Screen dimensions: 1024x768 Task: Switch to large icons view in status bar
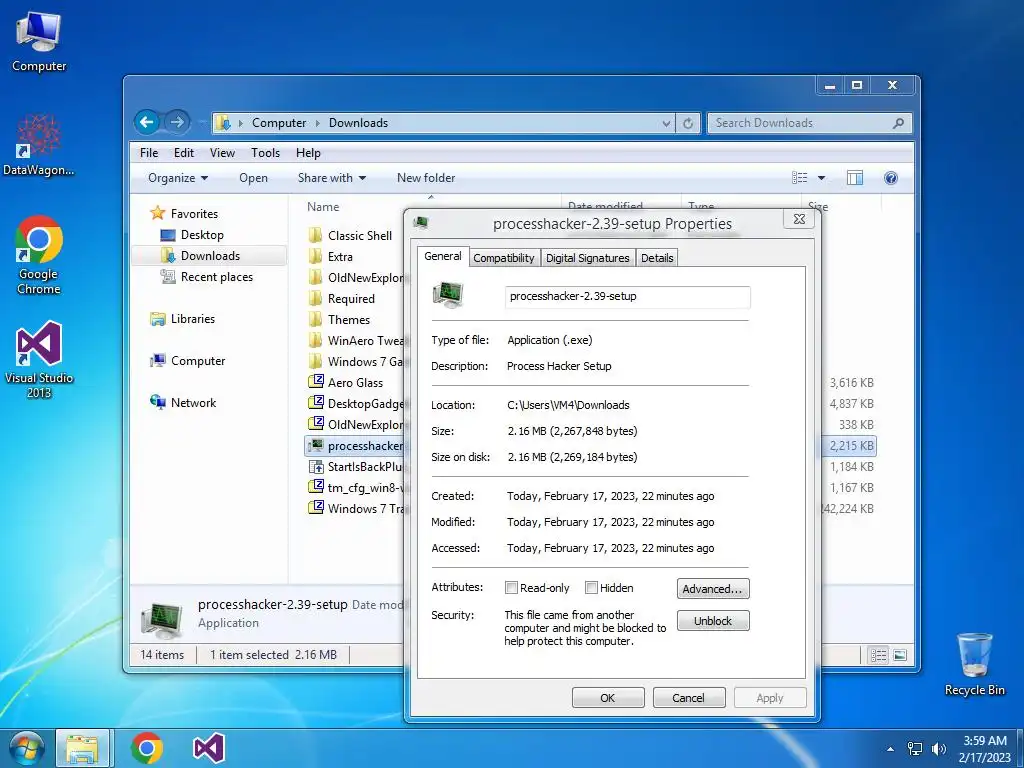(x=900, y=655)
